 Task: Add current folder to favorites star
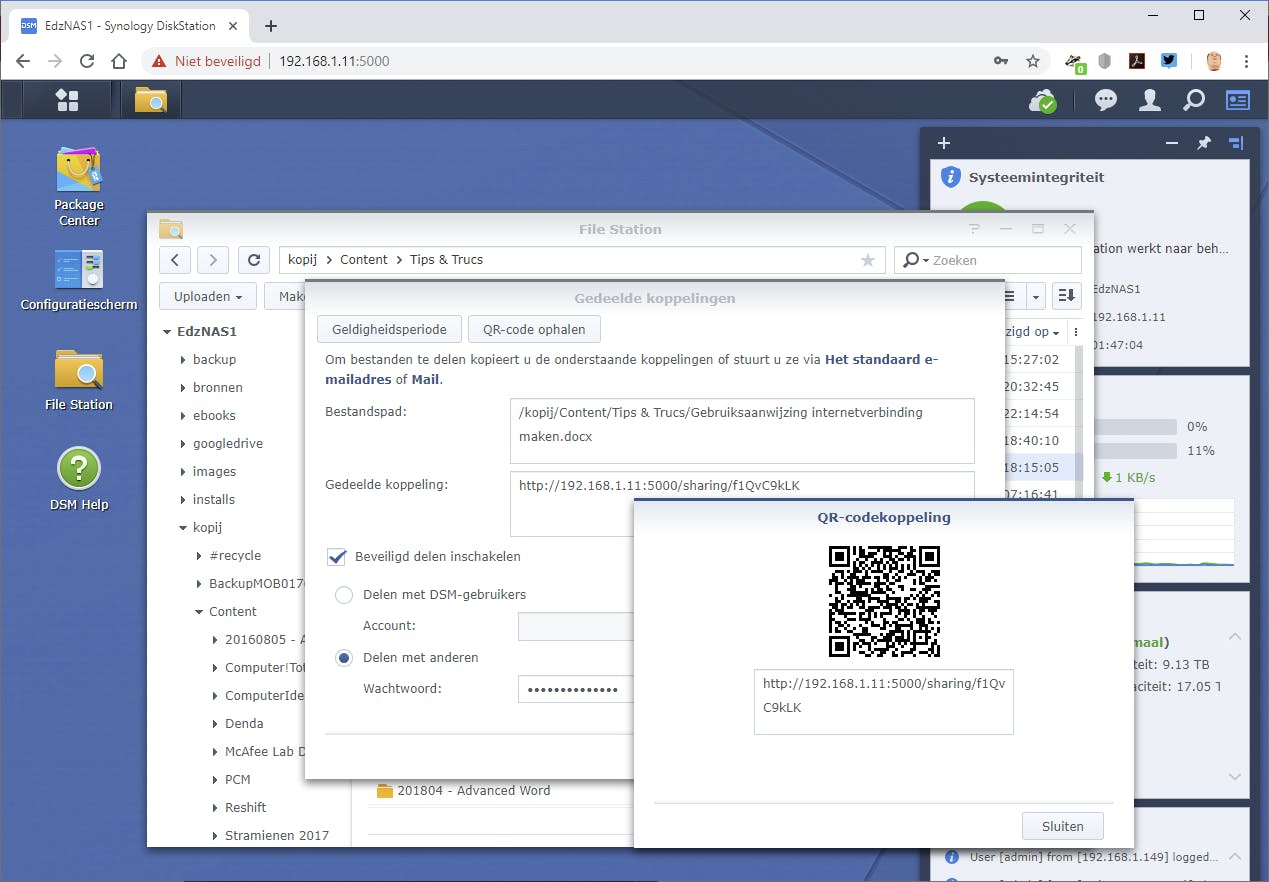click(x=868, y=260)
